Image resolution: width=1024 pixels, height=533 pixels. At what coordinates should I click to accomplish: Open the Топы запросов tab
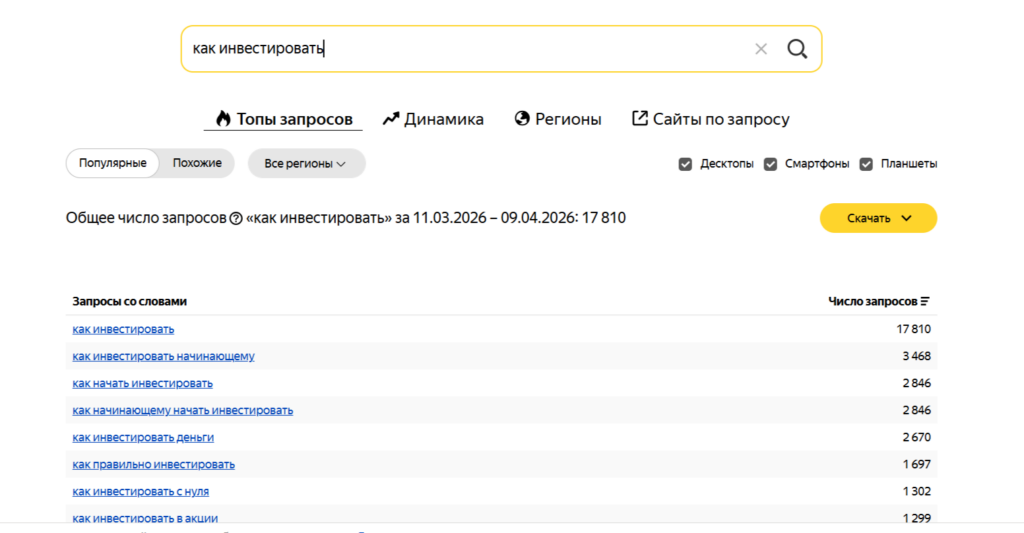[x=284, y=119]
